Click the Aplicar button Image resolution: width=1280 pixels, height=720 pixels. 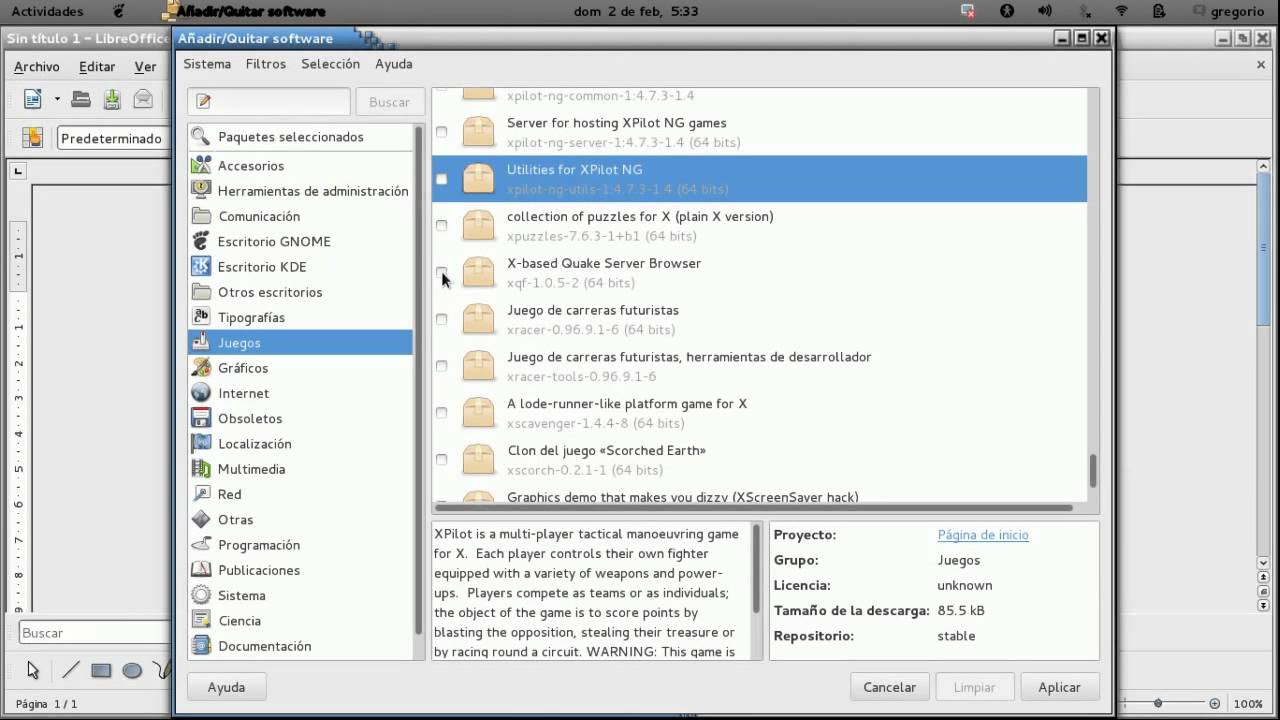coord(1059,687)
